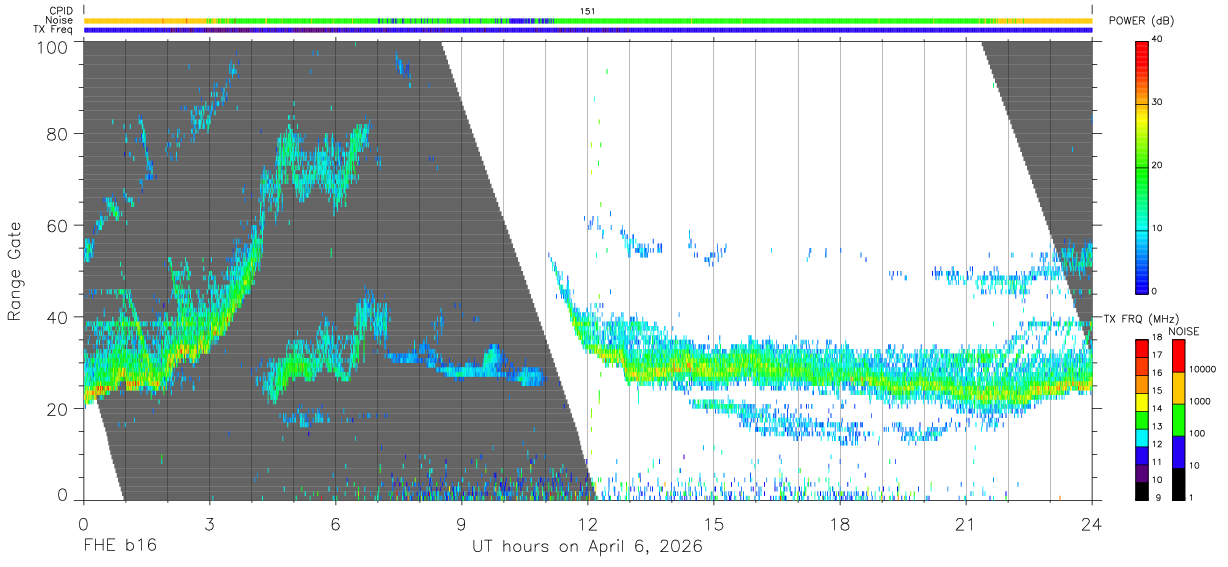Viewport: 1228px width, 567px height.
Task: Click UT hours axis tick 15
Action: pyautogui.click(x=714, y=524)
